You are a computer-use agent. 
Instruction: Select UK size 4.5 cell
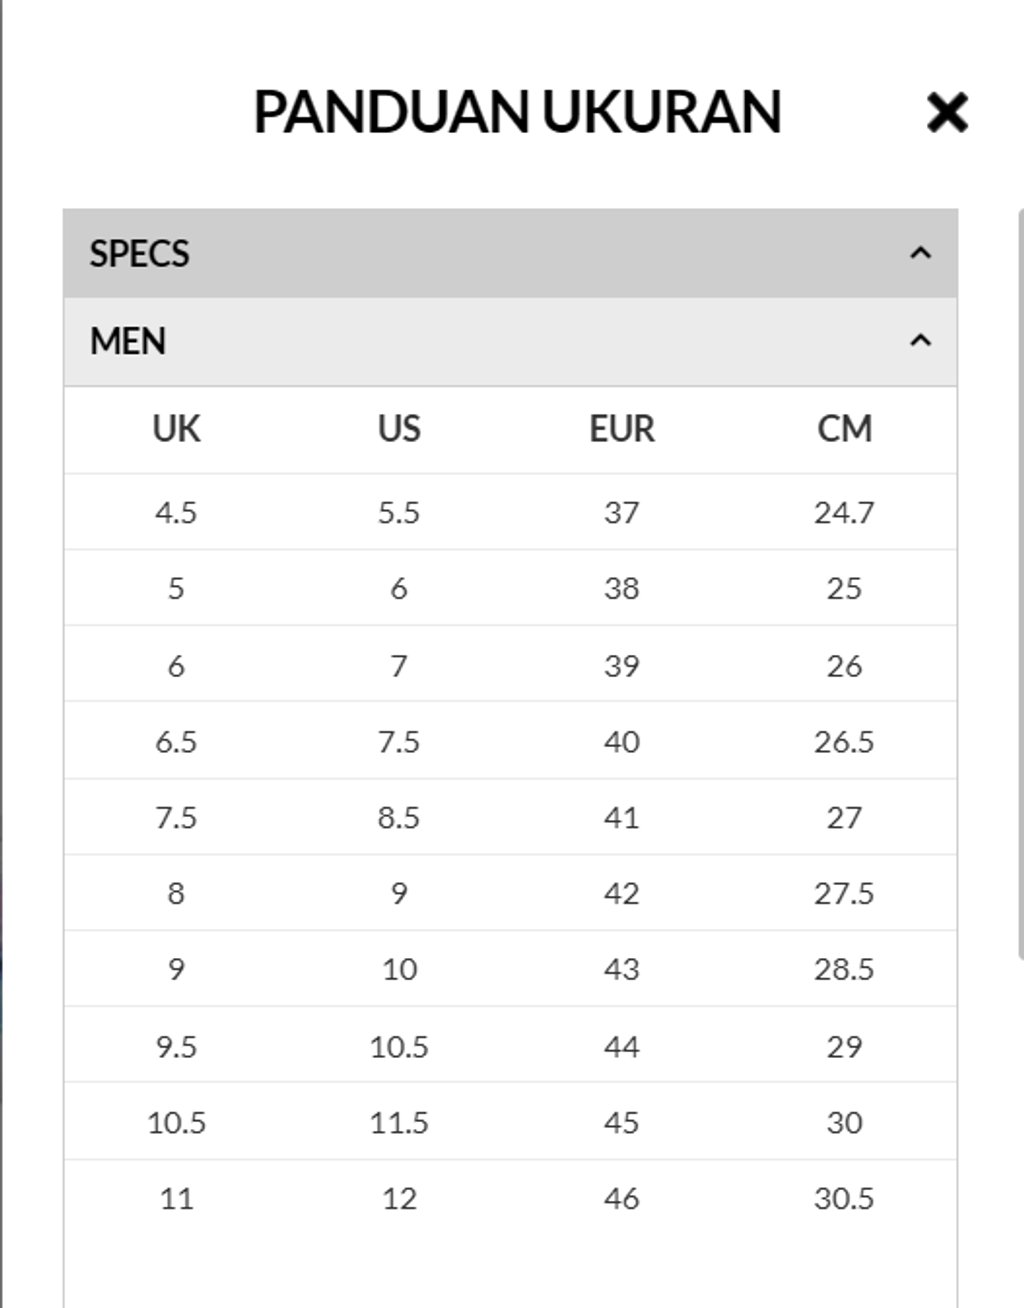[x=176, y=513]
